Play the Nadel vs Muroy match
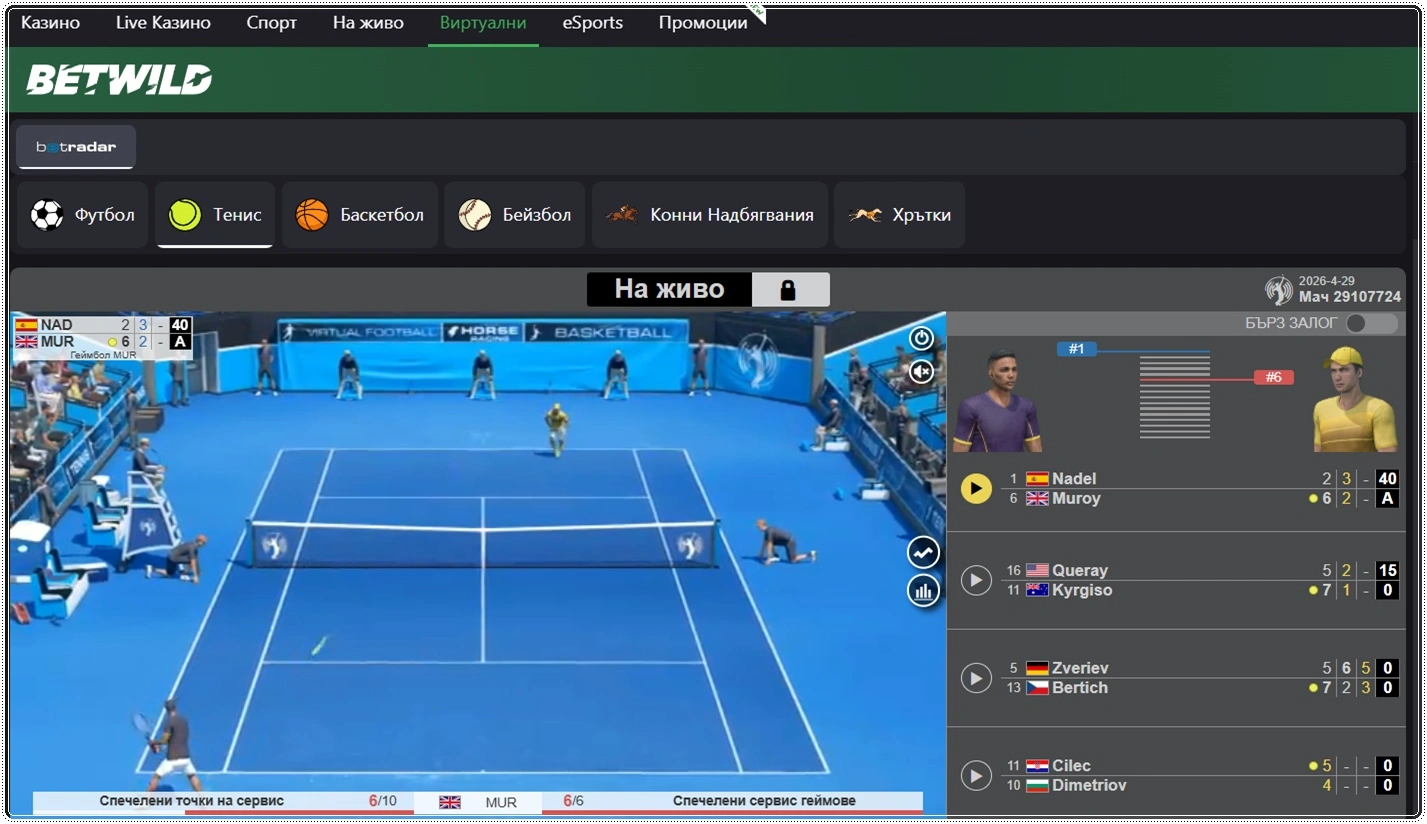The width and height of the screenshot is (1427, 824). tap(976, 488)
